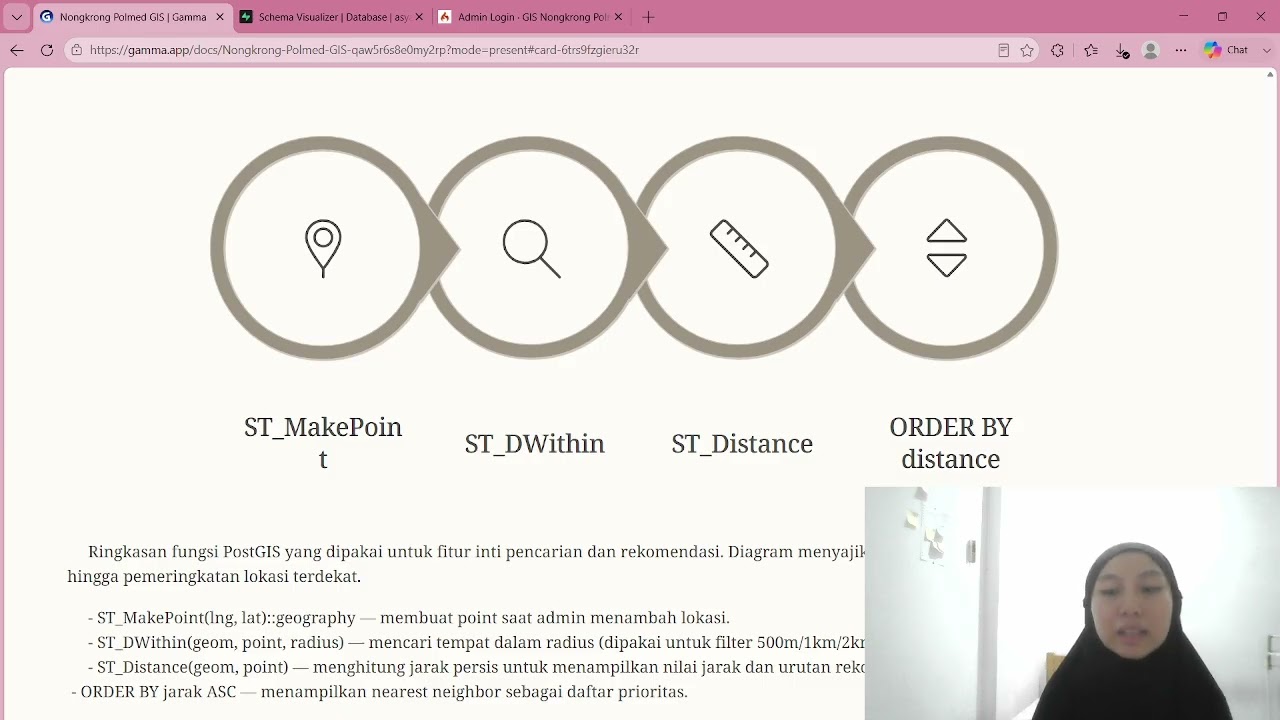The image size is (1280, 720).
Task: Open Copilot Chat
Action: tap(1226, 50)
